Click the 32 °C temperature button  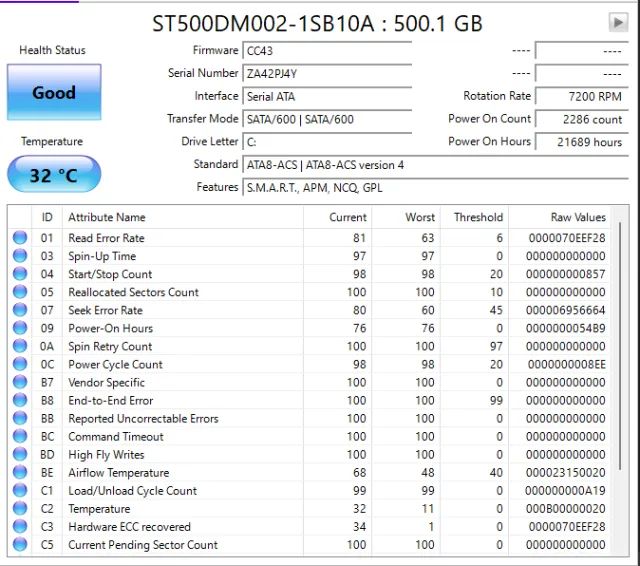54,174
